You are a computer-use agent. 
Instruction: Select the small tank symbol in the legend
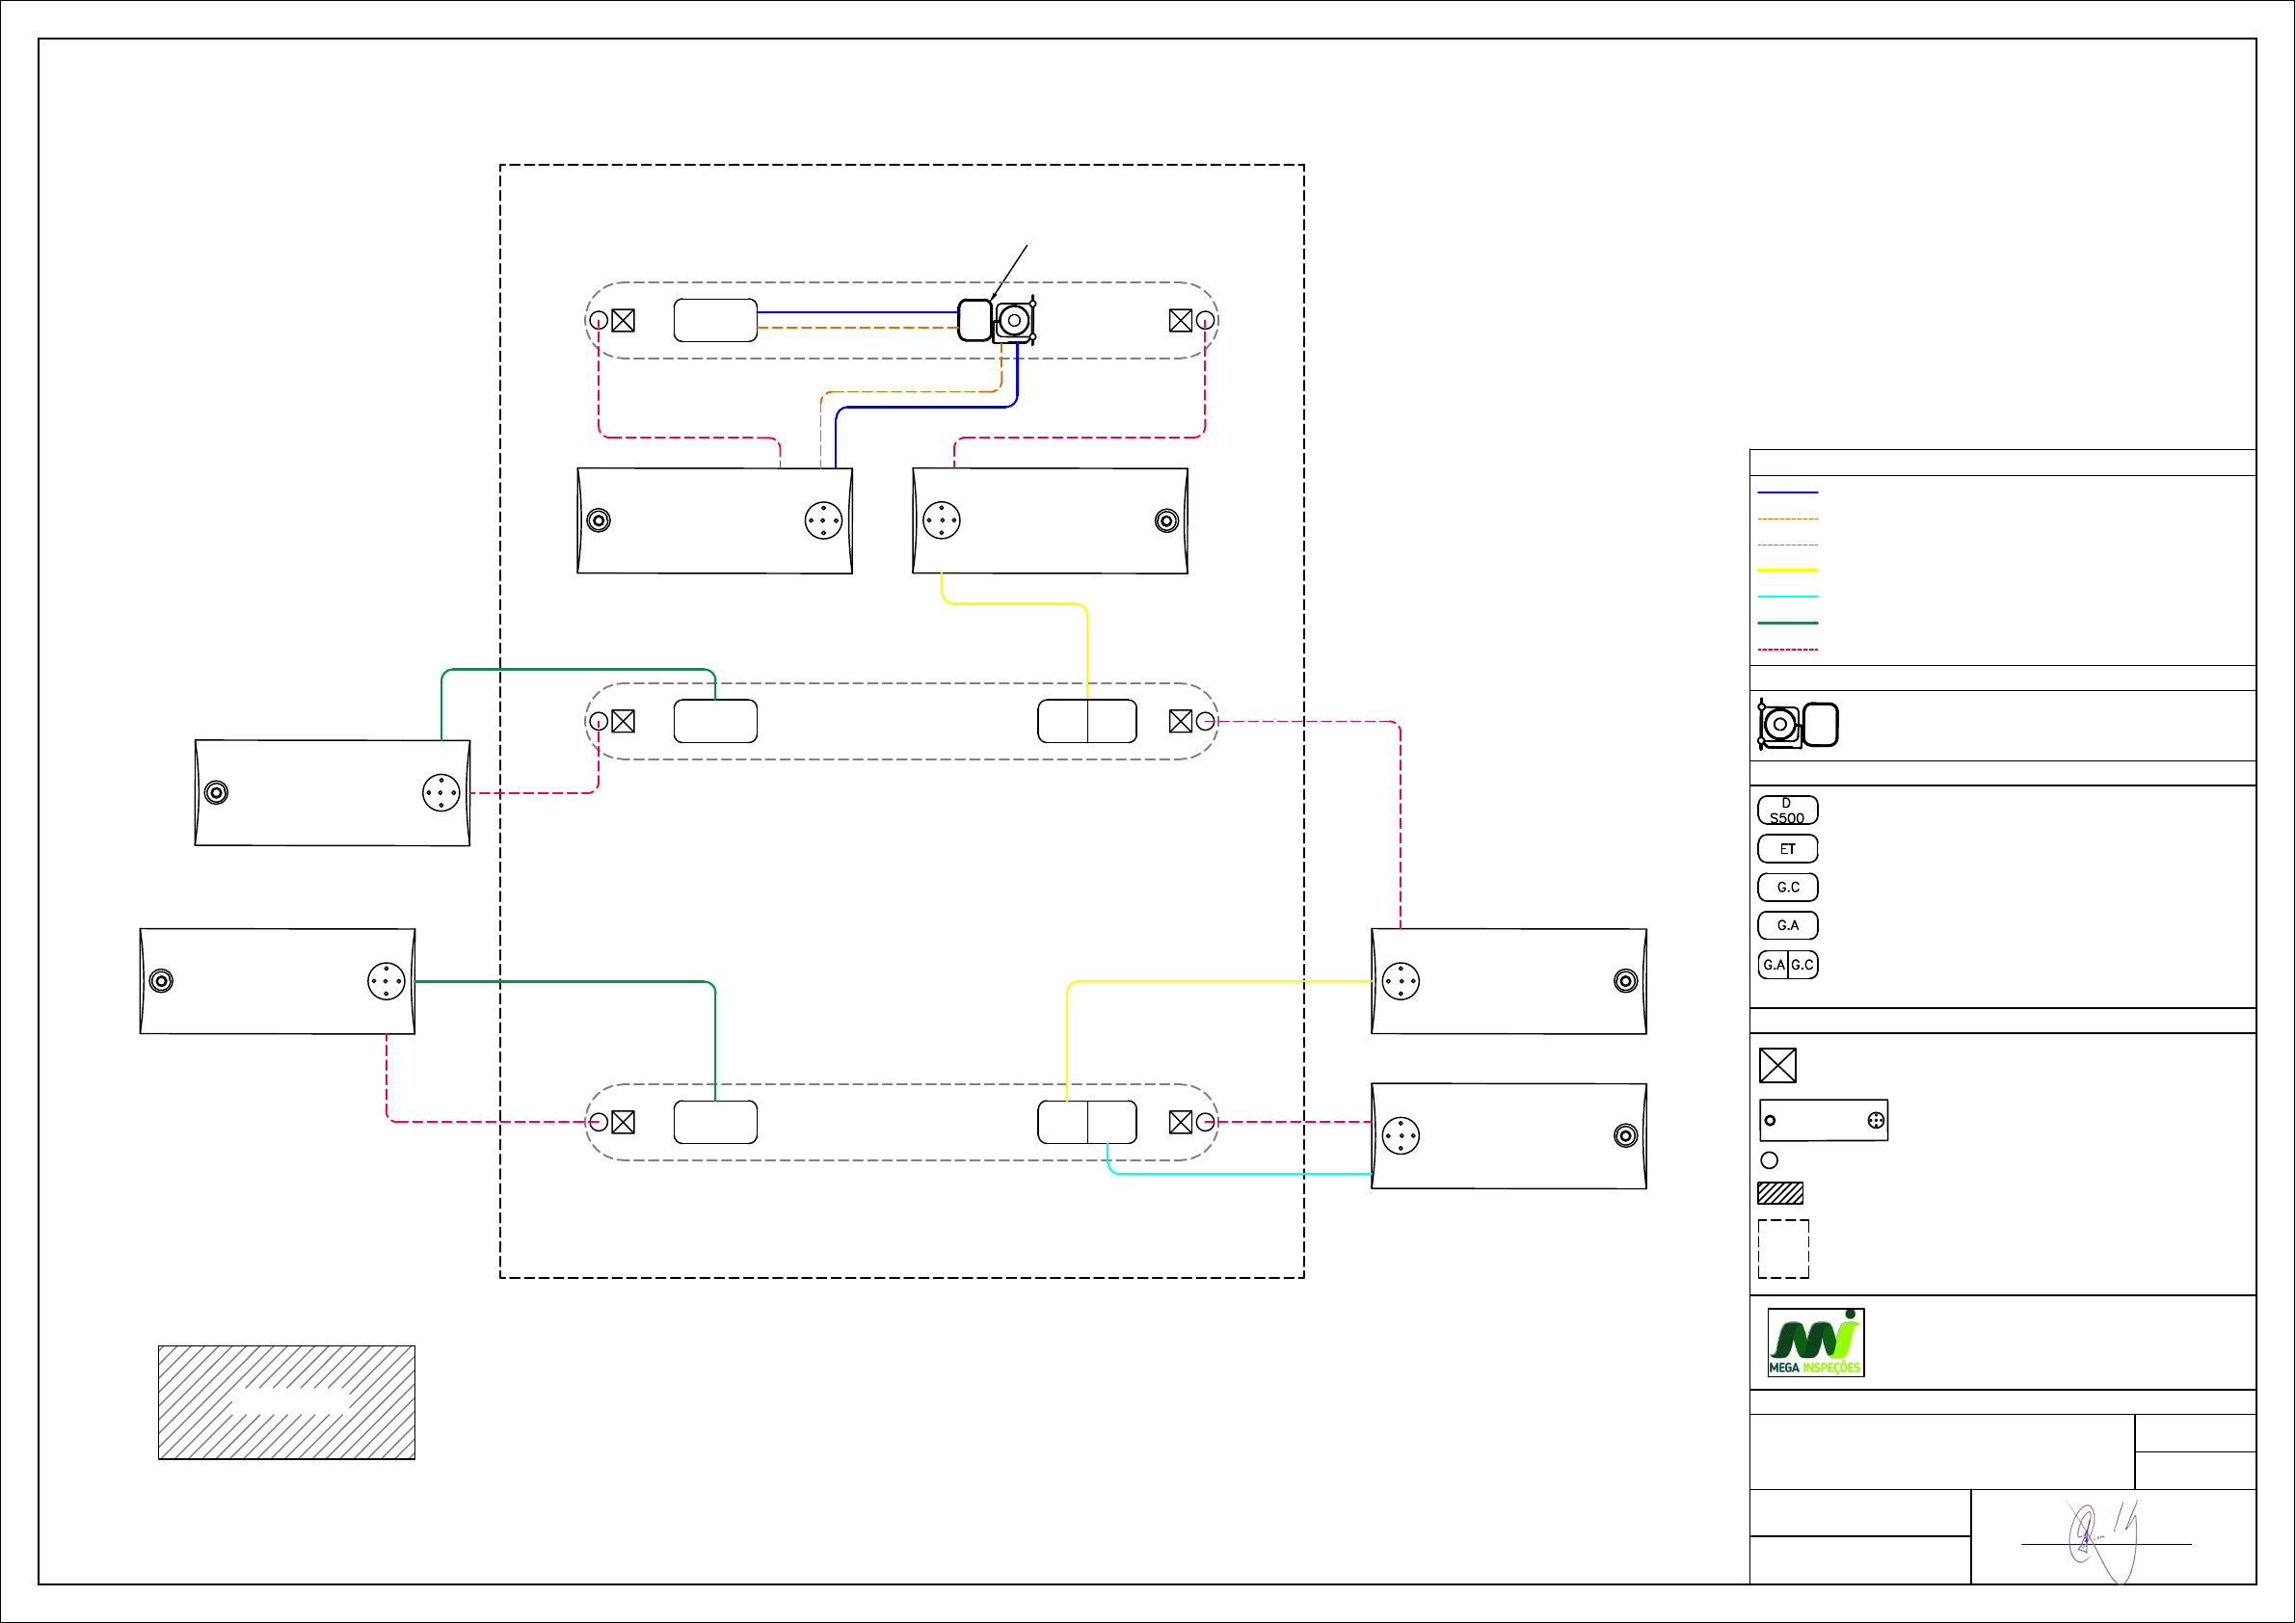point(1823,1120)
